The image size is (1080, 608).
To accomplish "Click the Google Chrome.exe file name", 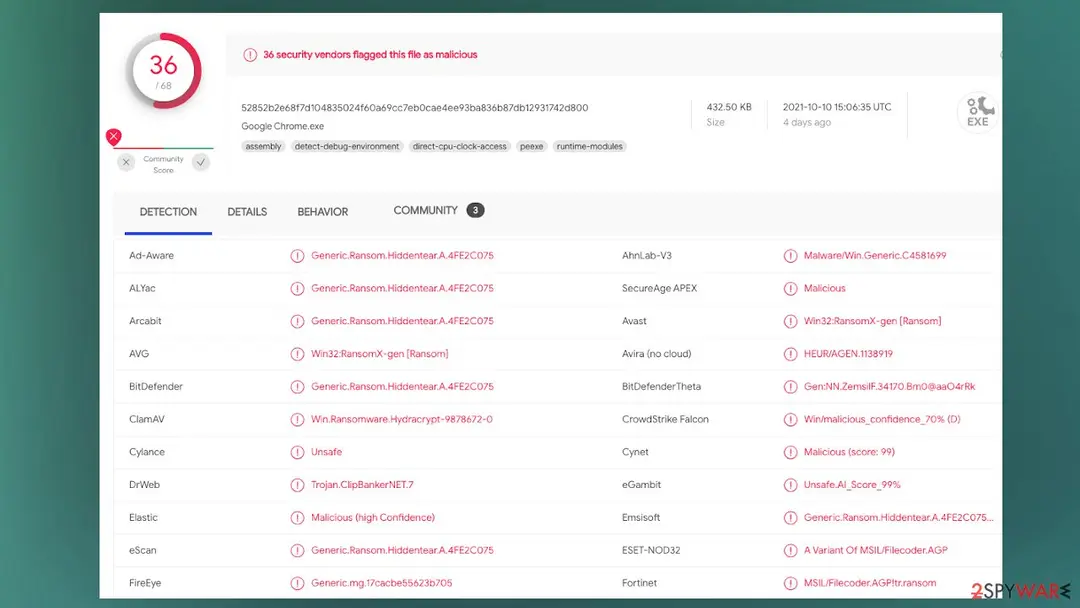I will point(282,127).
